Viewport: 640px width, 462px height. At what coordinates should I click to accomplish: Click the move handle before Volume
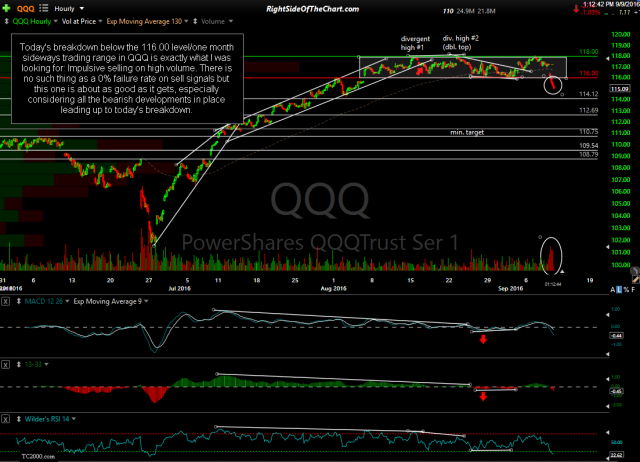195,21
